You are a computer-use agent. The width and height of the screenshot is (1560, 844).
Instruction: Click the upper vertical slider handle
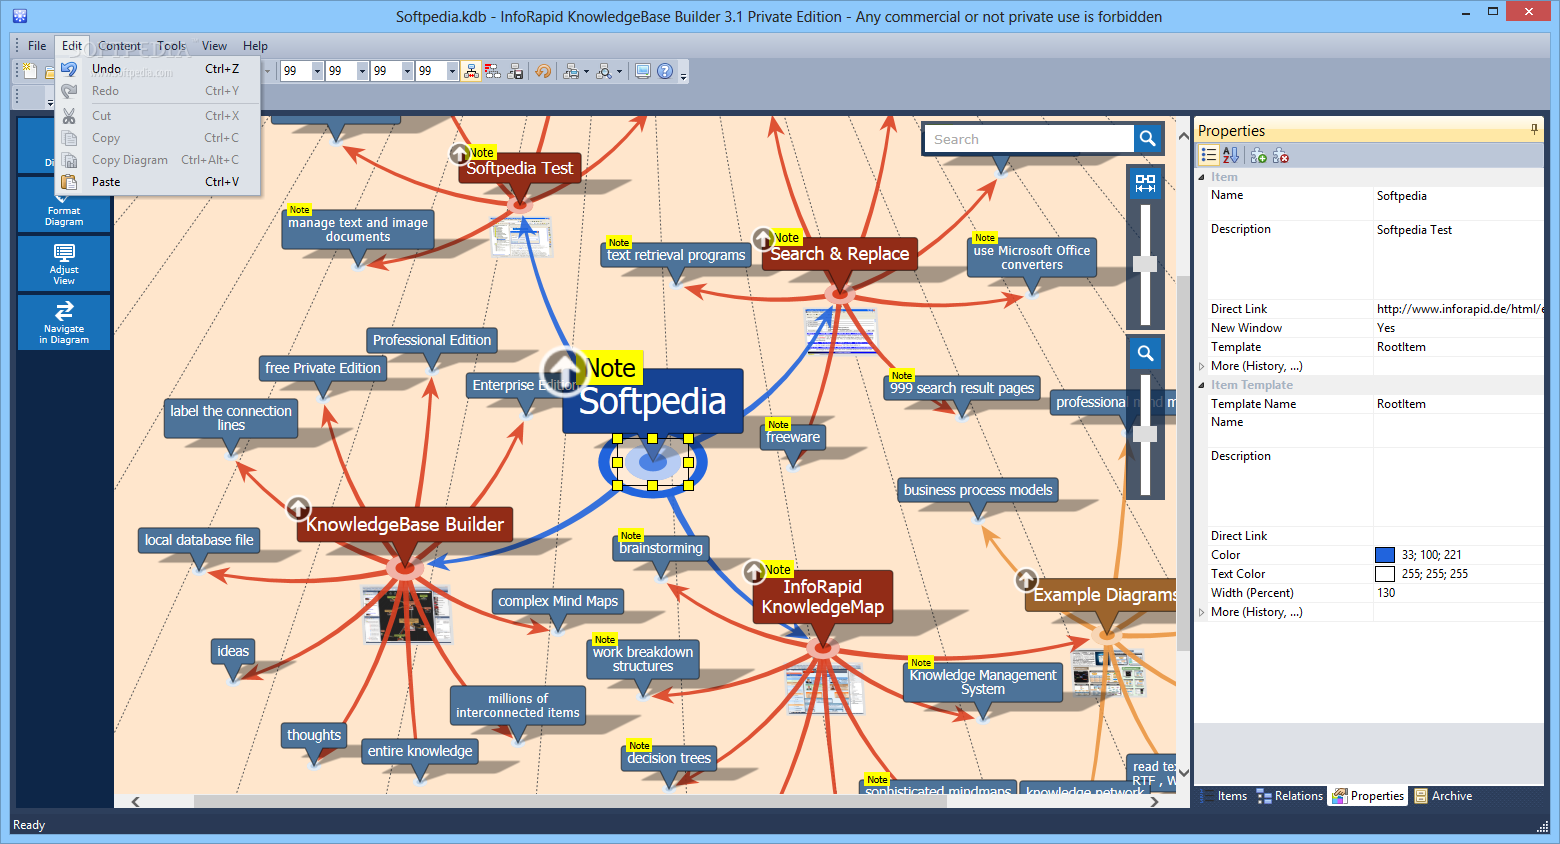tap(1145, 264)
